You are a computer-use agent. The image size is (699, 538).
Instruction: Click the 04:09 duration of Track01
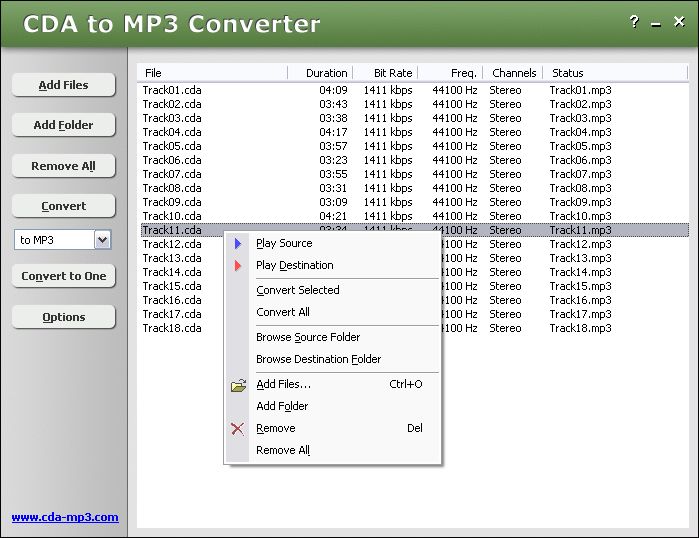pyautogui.click(x=333, y=90)
